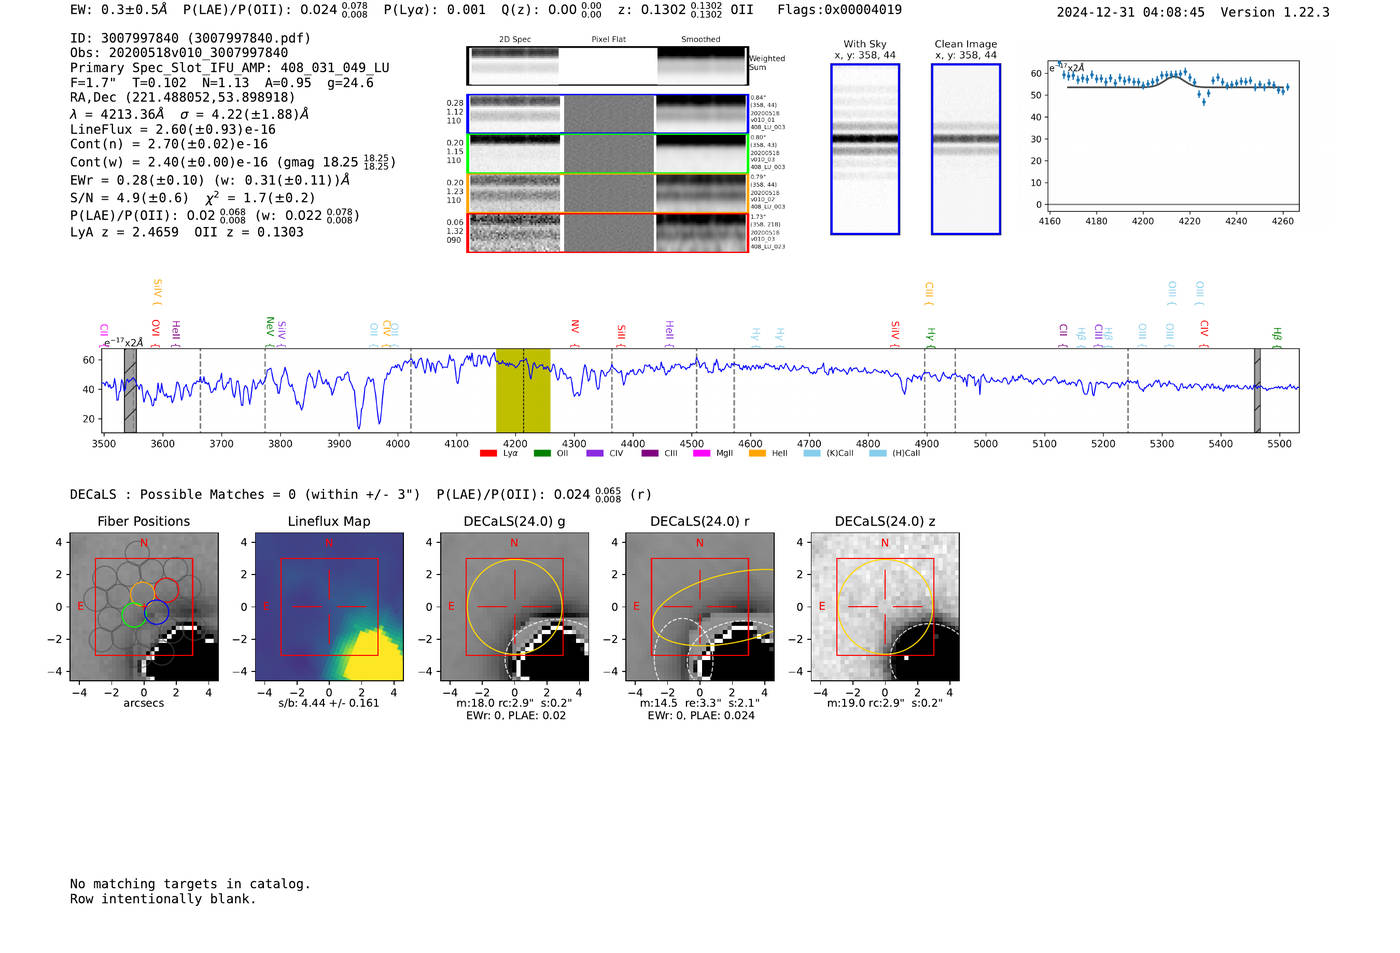Click the red NV line marker label
1400x953 pixels.
[575, 328]
